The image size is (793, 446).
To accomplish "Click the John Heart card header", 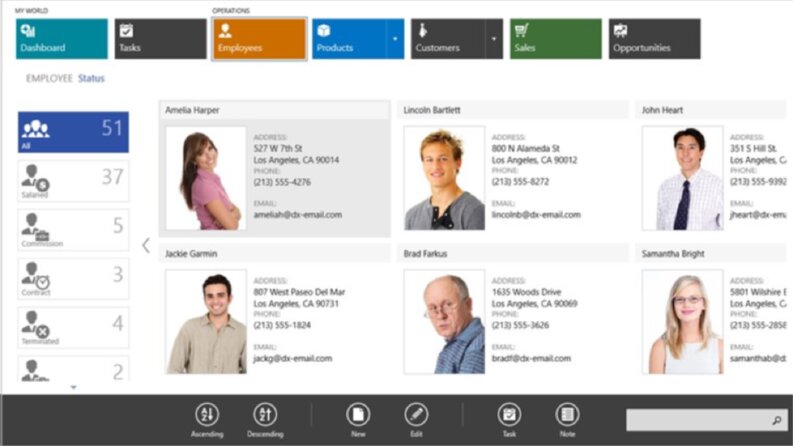I will click(x=711, y=110).
